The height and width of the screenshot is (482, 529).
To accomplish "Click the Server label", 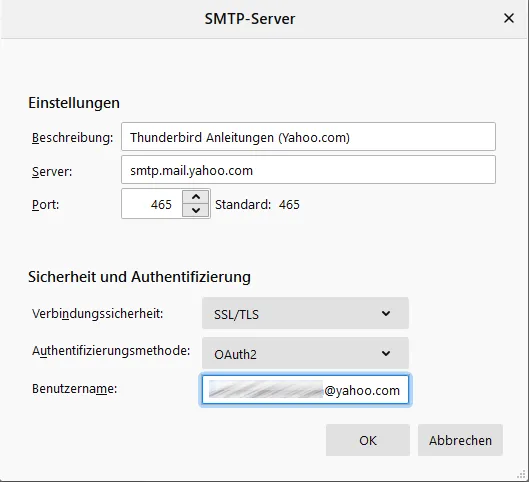I will [x=52, y=171].
